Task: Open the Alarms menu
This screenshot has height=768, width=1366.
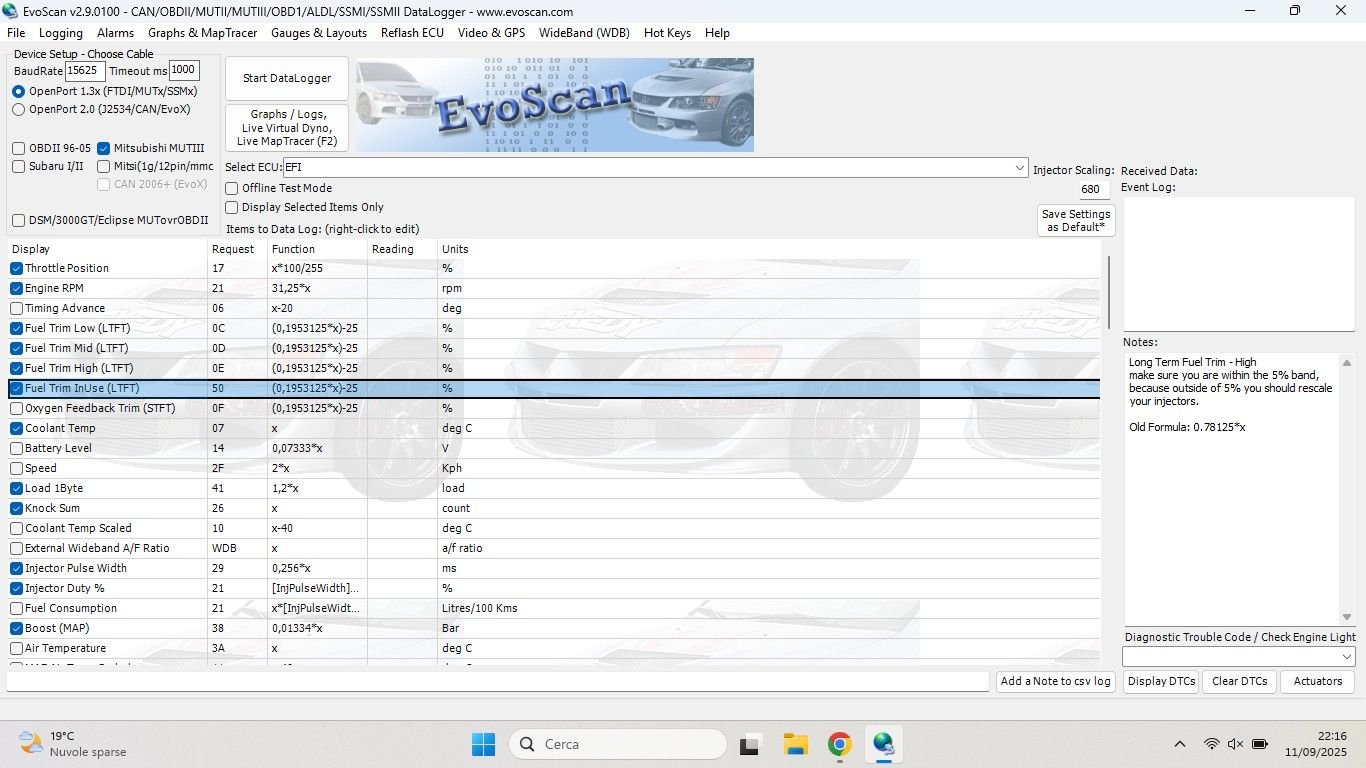Action: 115,33
